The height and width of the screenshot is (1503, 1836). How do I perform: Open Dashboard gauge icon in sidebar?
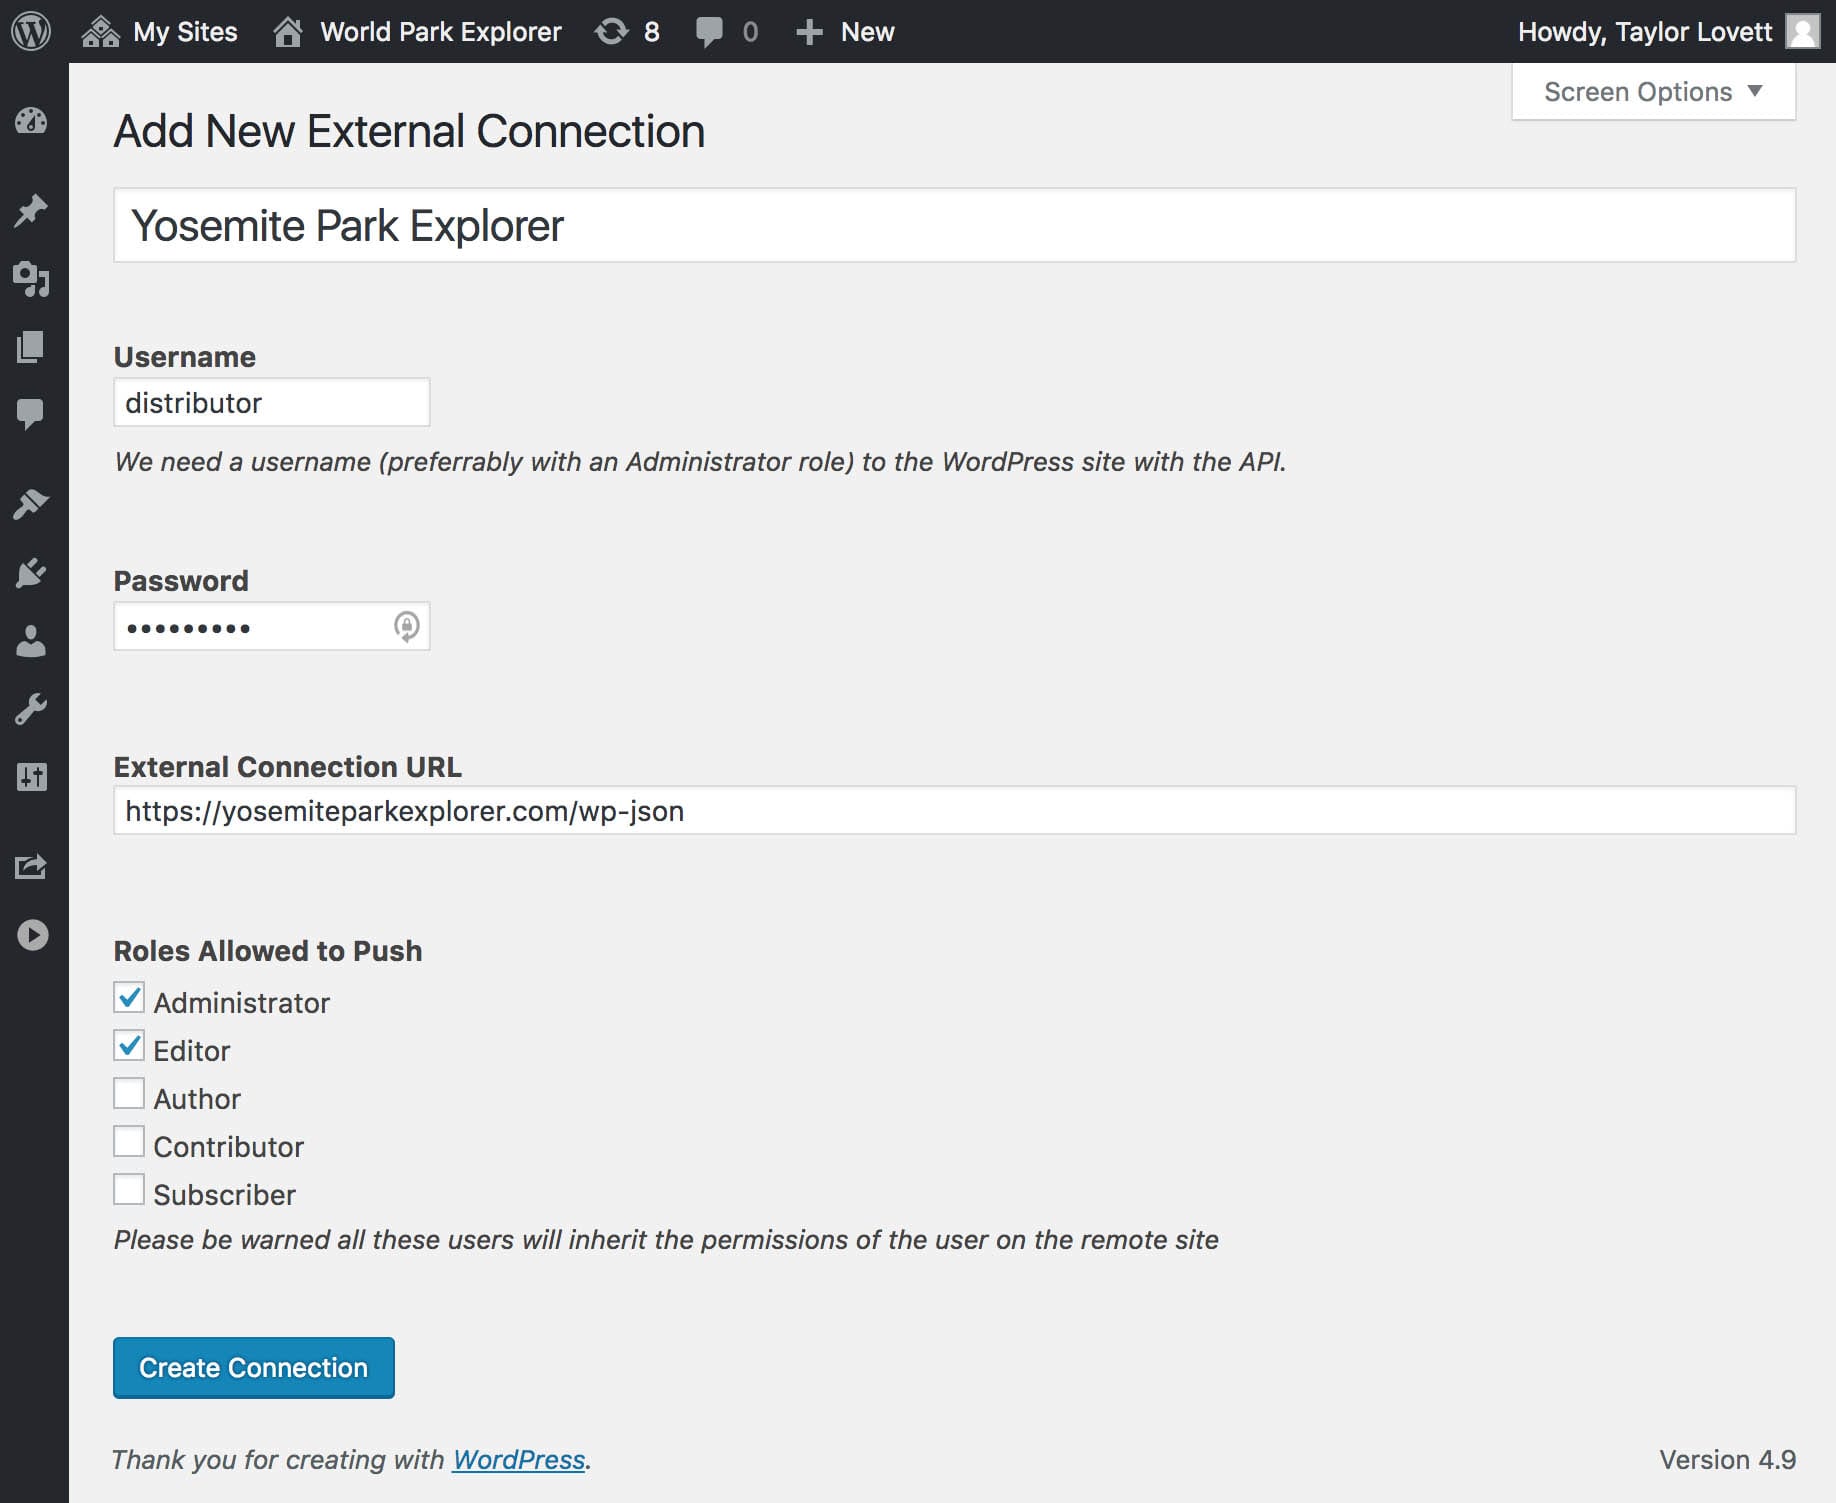coord(31,121)
